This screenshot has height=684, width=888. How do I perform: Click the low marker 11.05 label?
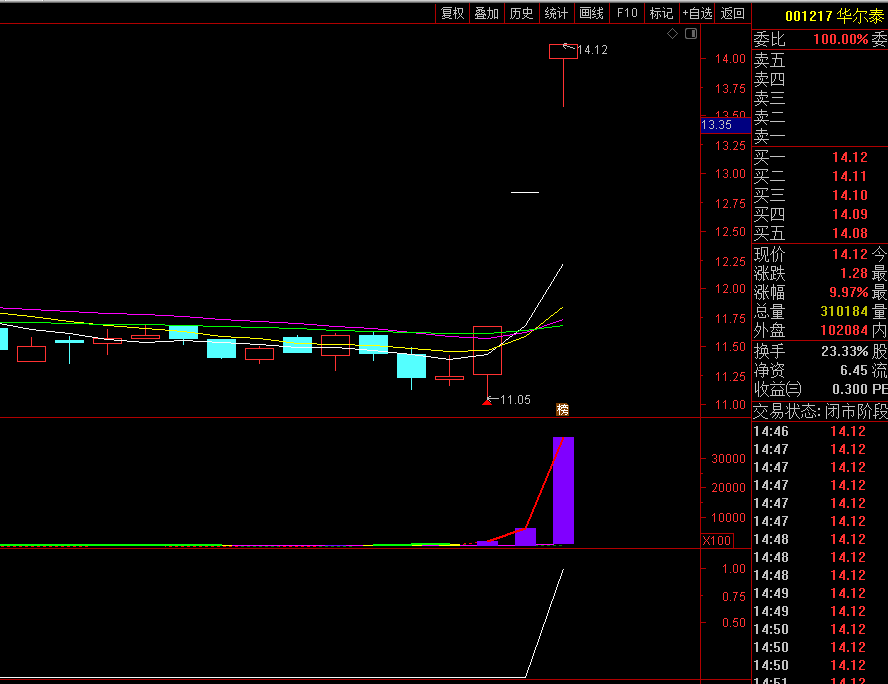[x=515, y=400]
